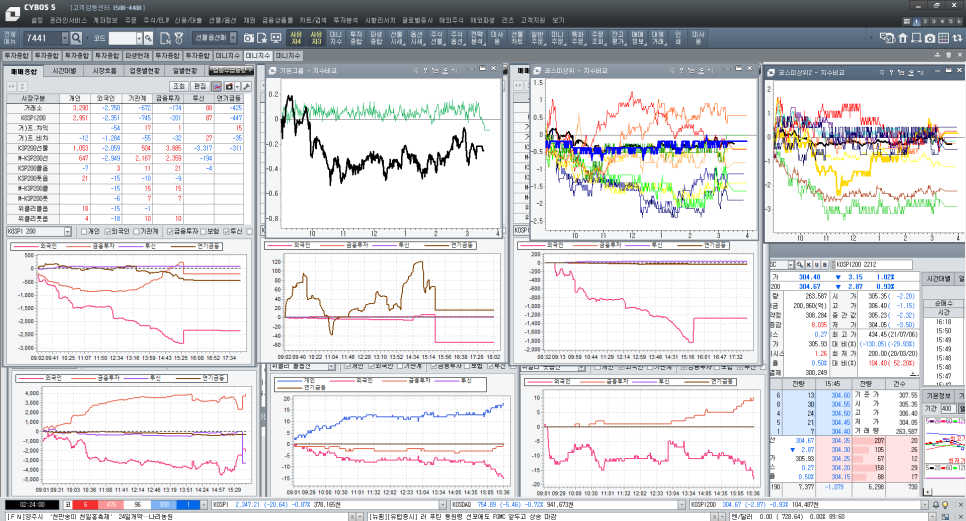Viewport: 966px width, 521px height.
Task: Click the top-right screenshot camera icon
Action: pos(930,38)
